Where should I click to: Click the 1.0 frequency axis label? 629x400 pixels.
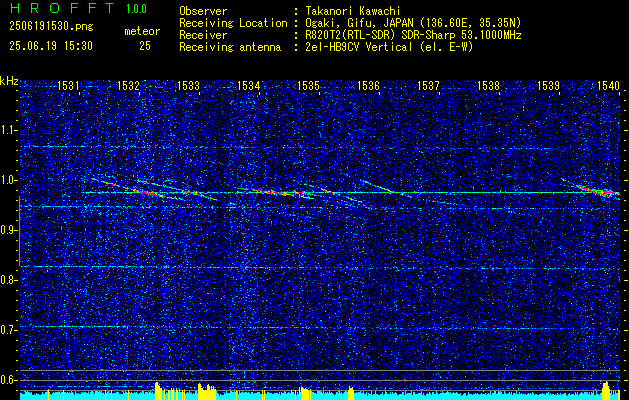coord(9,180)
